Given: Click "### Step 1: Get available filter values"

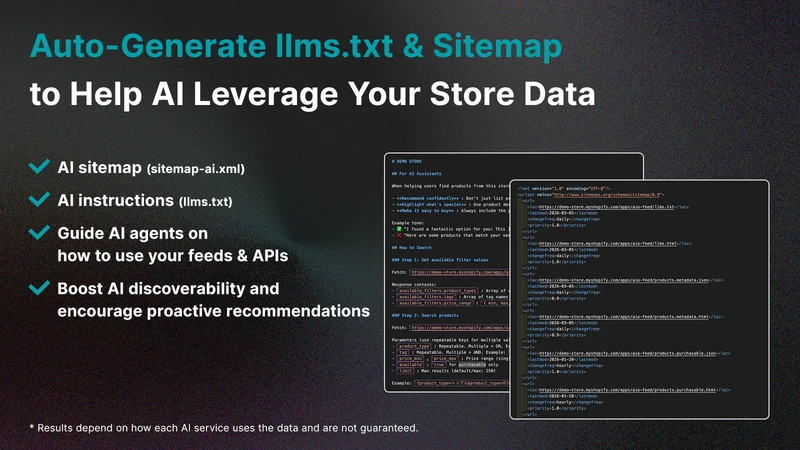Looking at the screenshot, I should pos(440,260).
